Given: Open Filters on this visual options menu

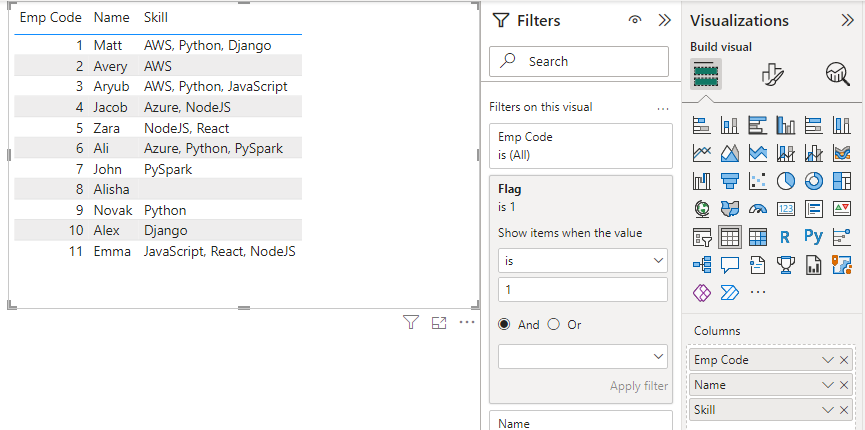Looking at the screenshot, I should pos(663,109).
